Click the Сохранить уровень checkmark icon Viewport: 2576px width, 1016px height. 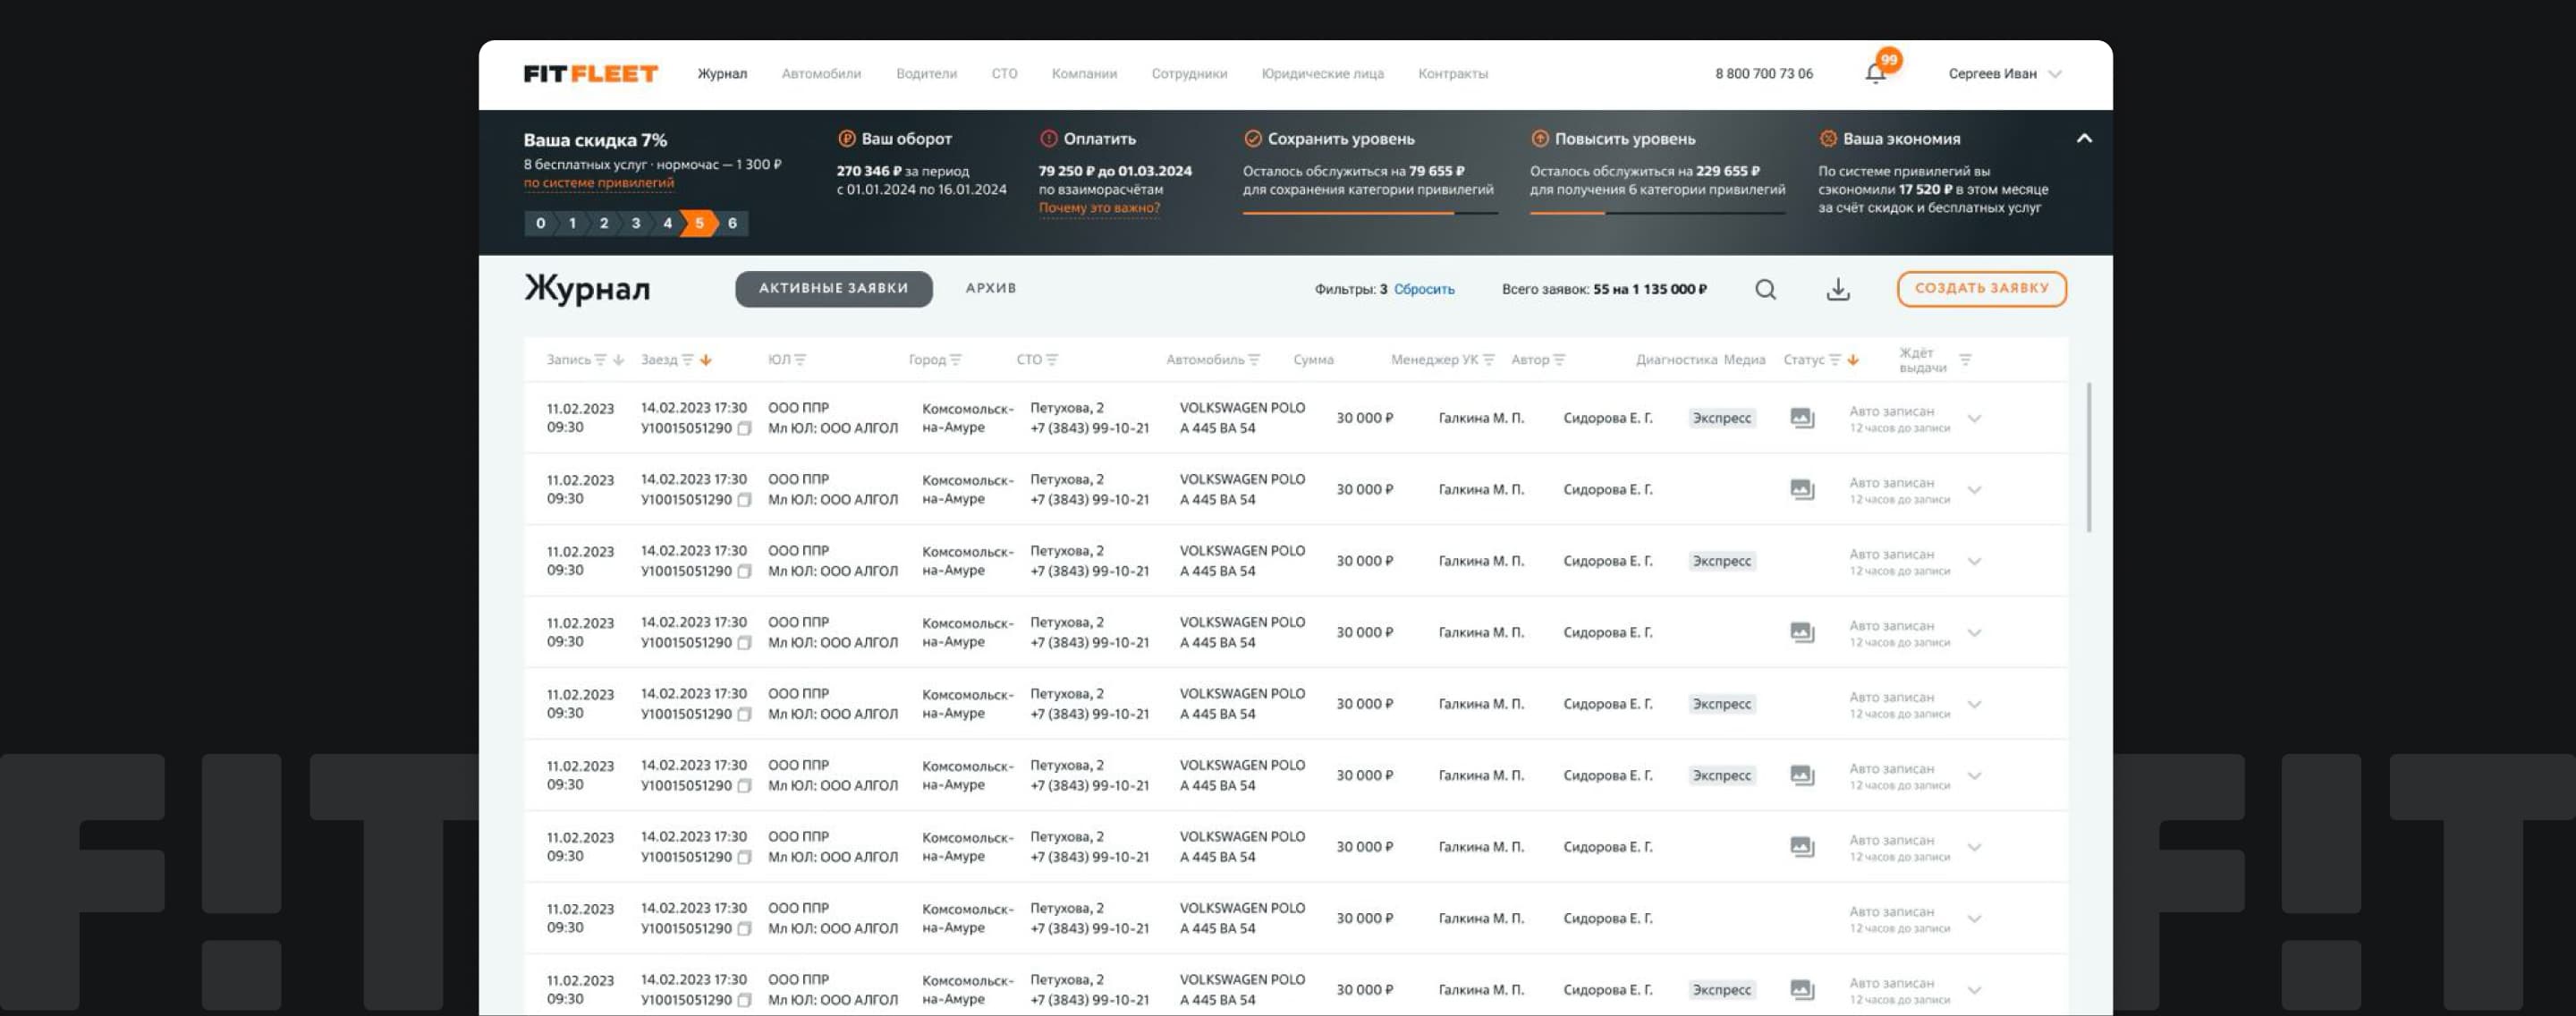coord(1252,139)
